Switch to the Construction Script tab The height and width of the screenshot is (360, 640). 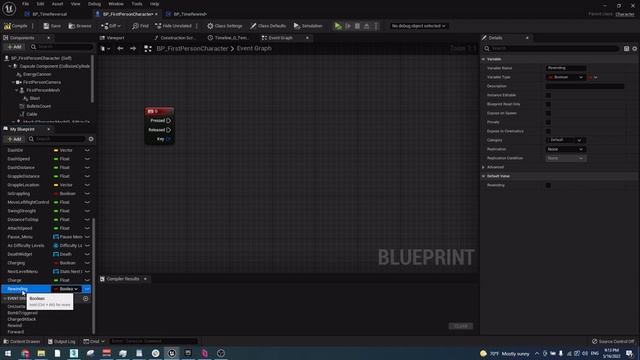[x=175, y=38]
